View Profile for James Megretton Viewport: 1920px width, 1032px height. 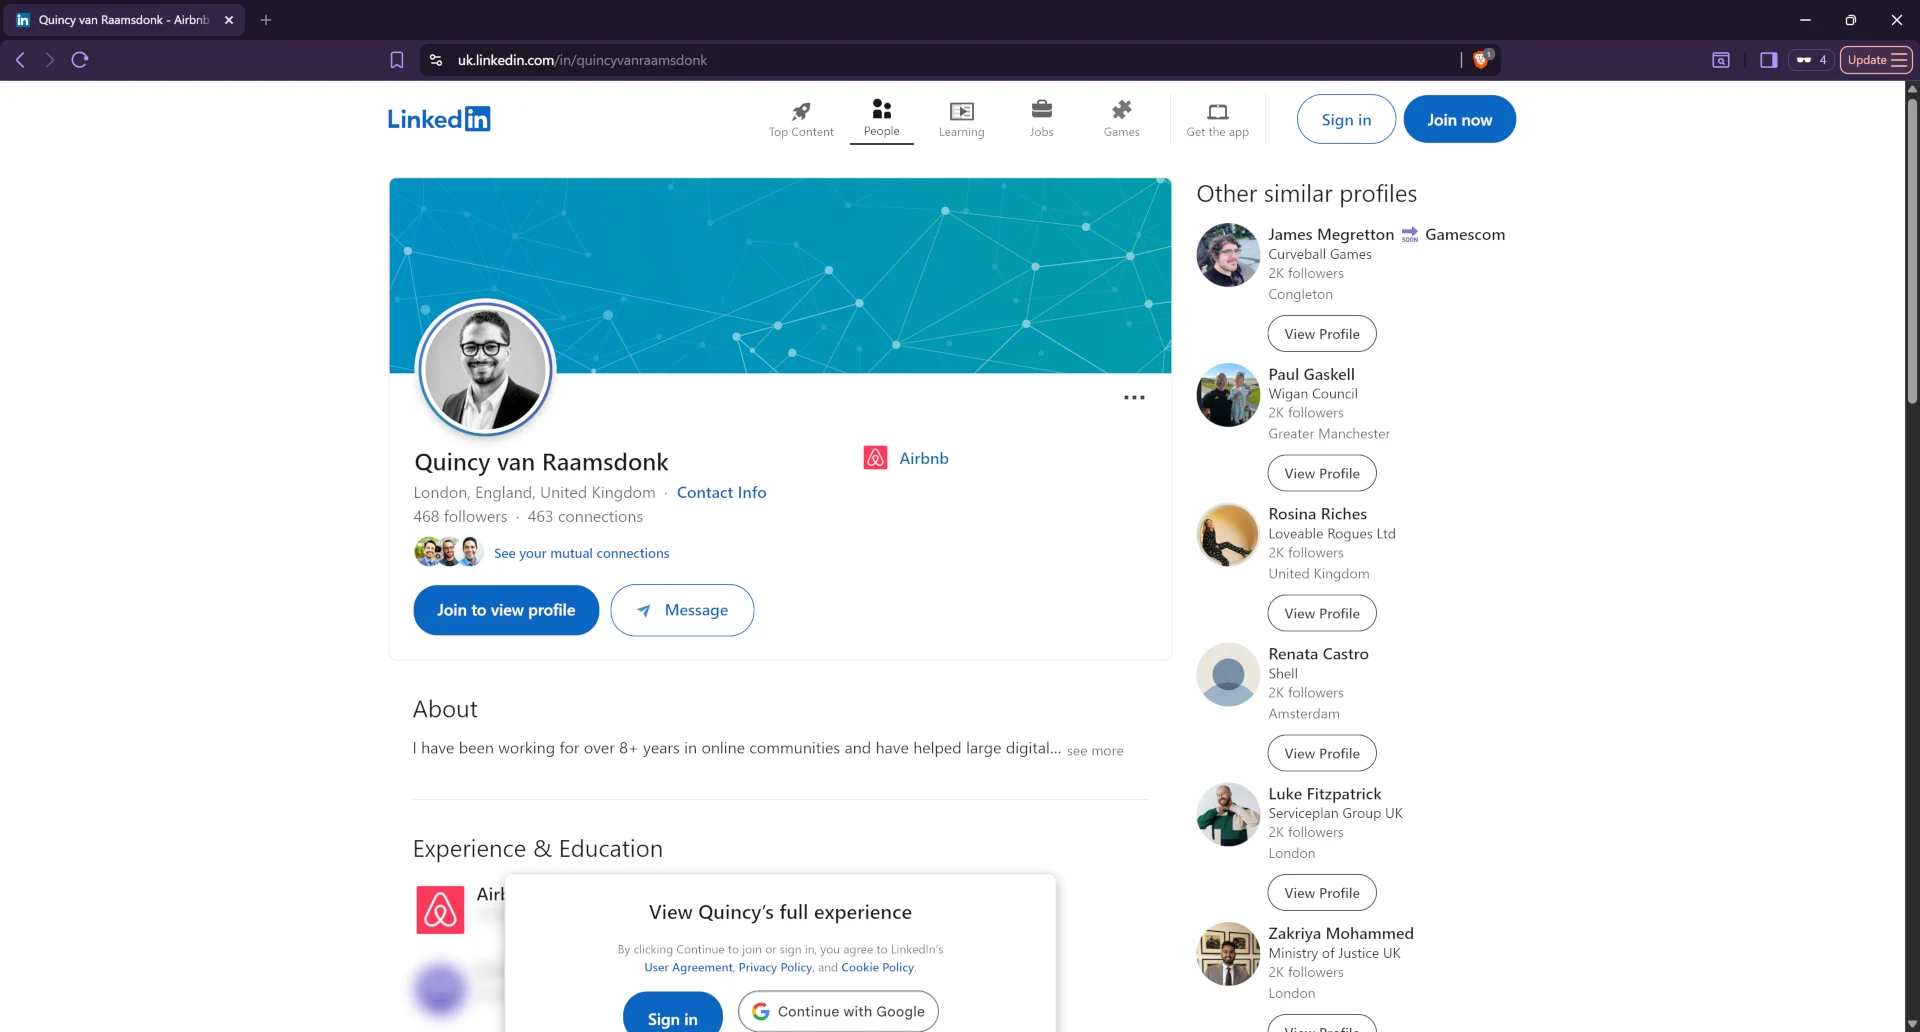tap(1322, 334)
